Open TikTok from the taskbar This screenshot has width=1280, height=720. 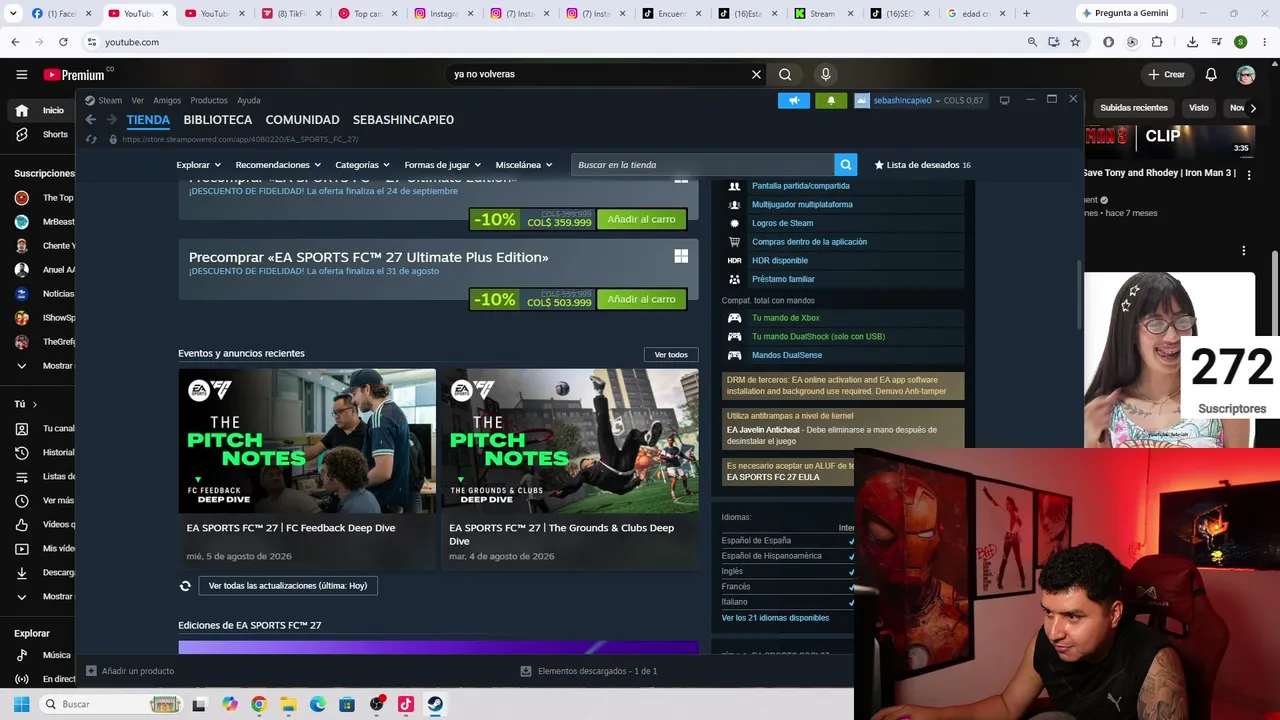(x=406, y=704)
